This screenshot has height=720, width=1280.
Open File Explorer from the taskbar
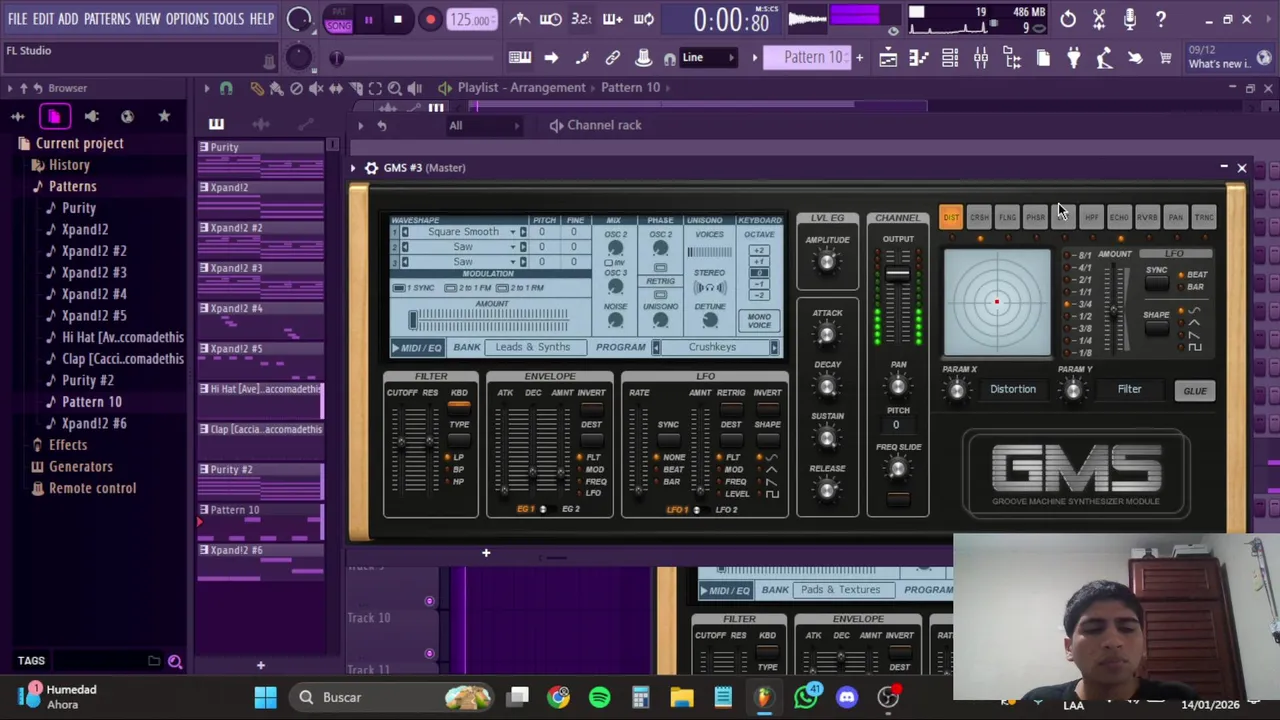(x=682, y=697)
